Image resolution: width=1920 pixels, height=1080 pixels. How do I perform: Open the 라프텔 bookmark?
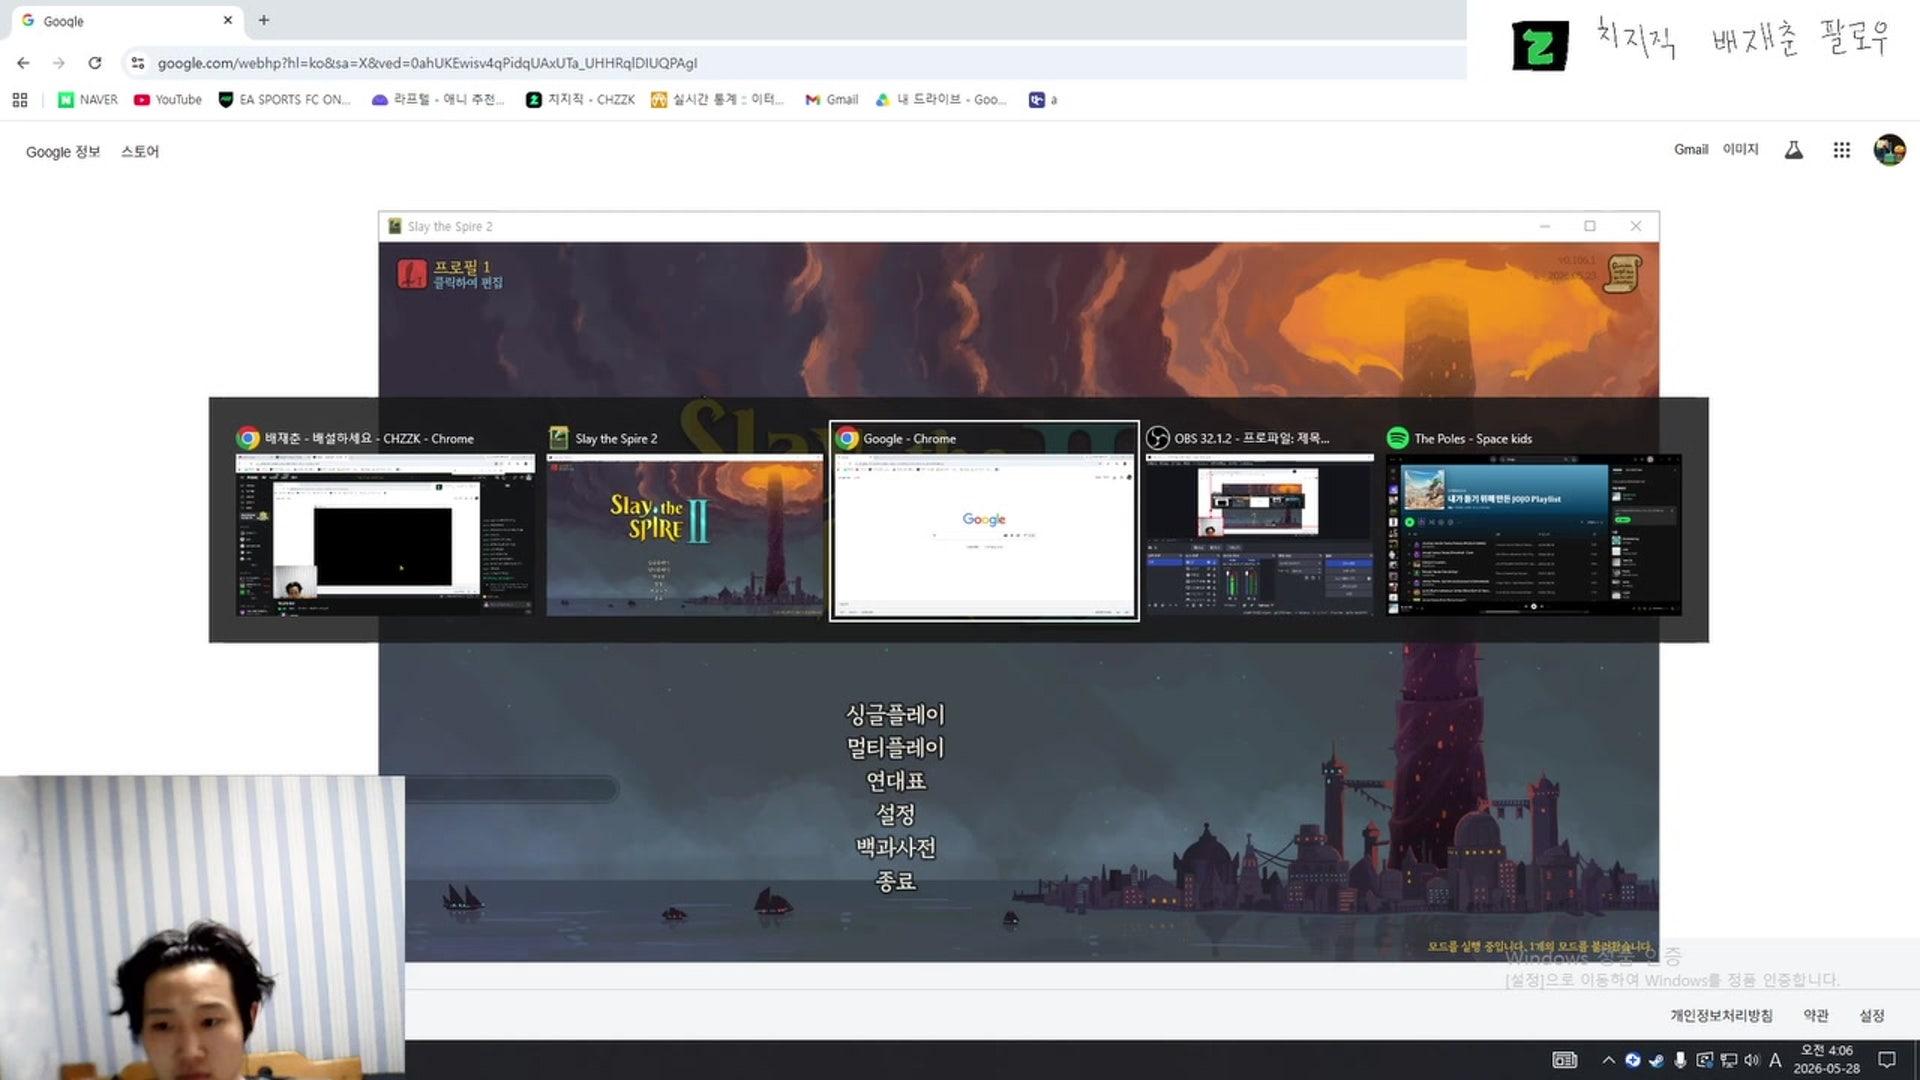click(439, 100)
